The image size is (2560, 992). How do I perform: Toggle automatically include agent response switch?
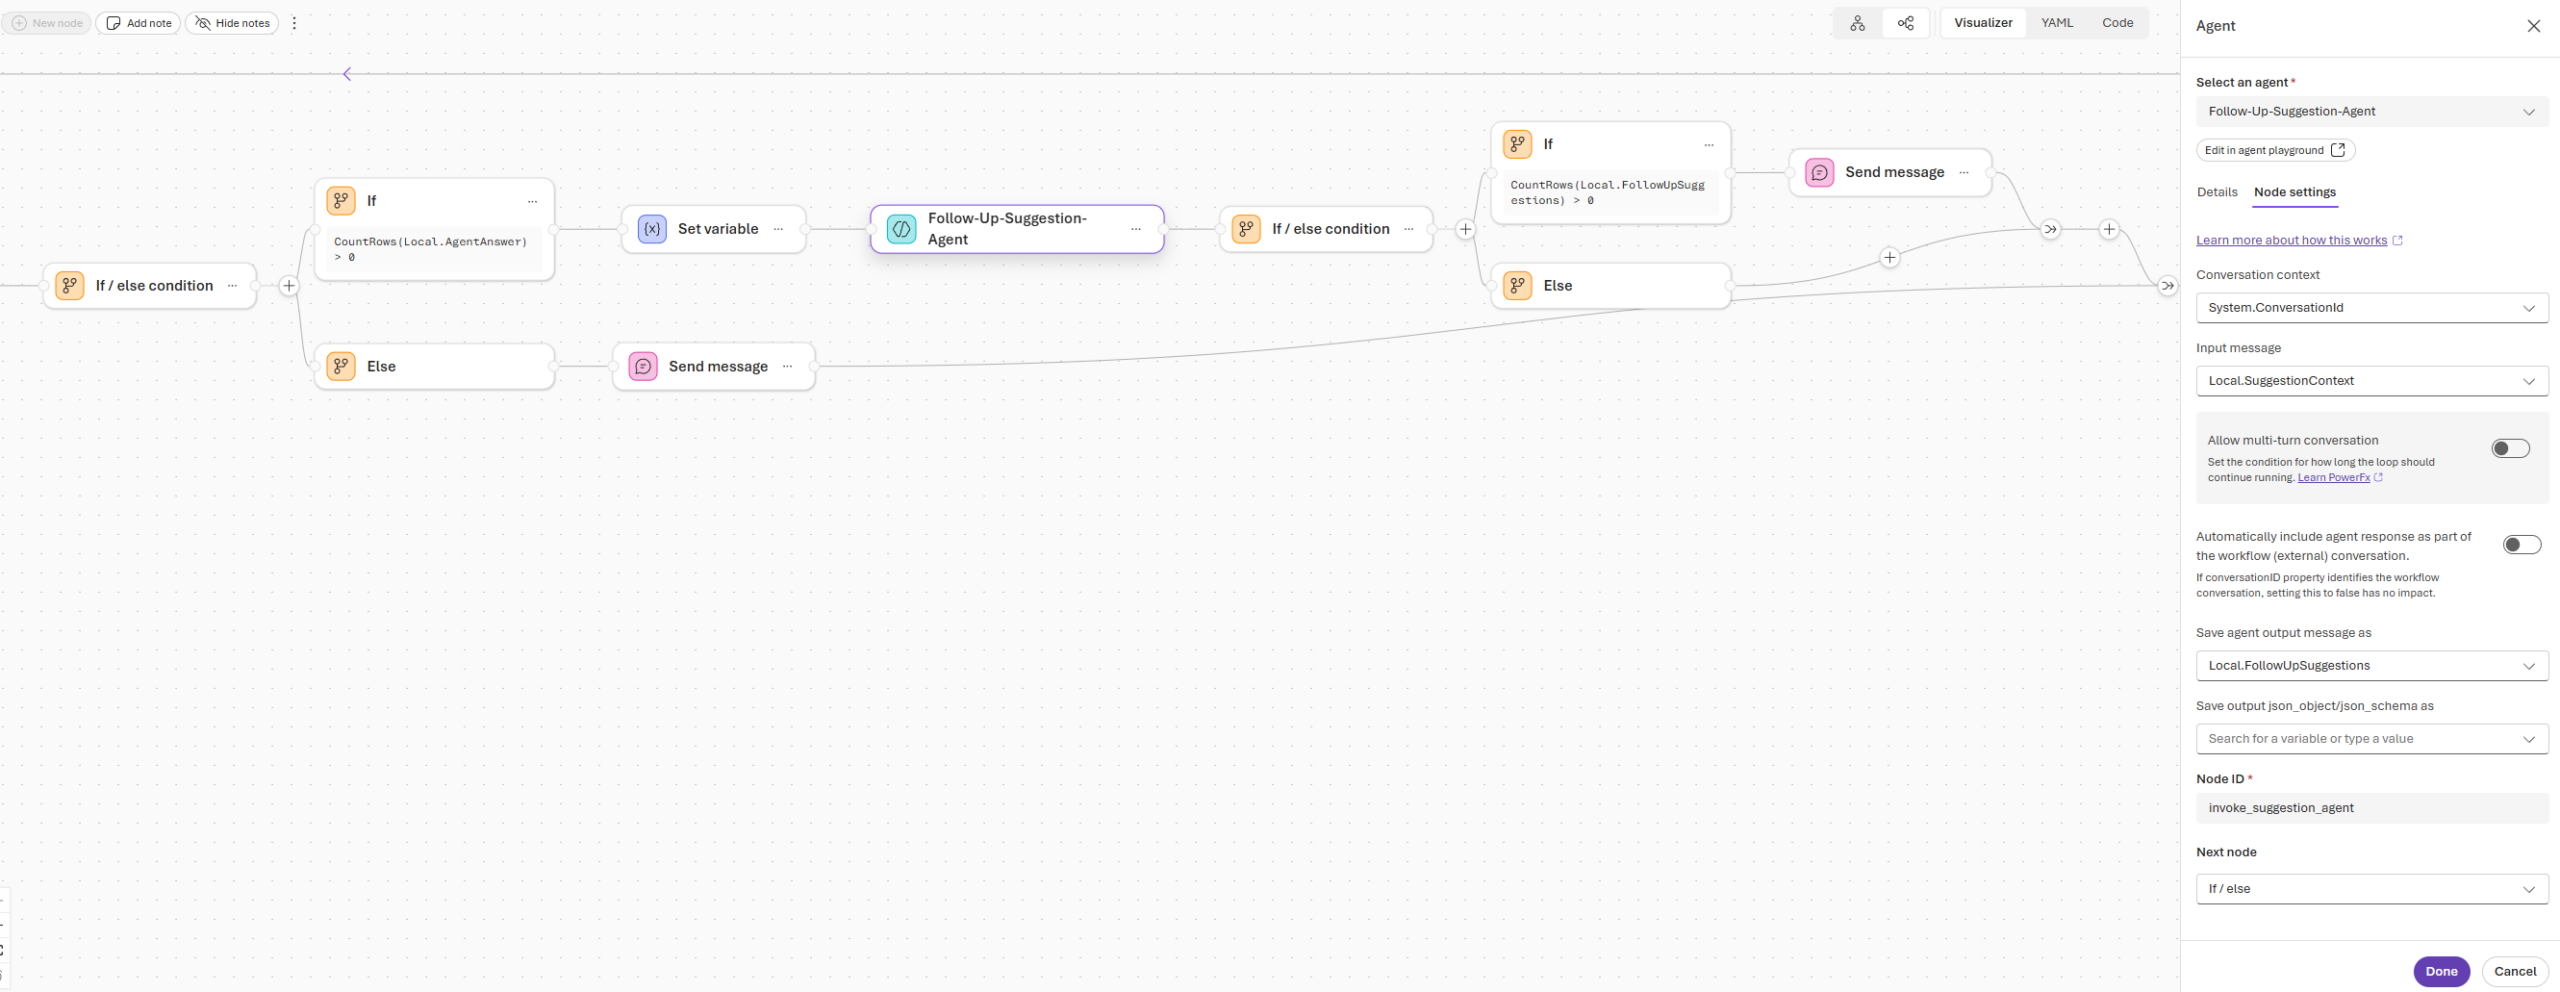point(2520,545)
